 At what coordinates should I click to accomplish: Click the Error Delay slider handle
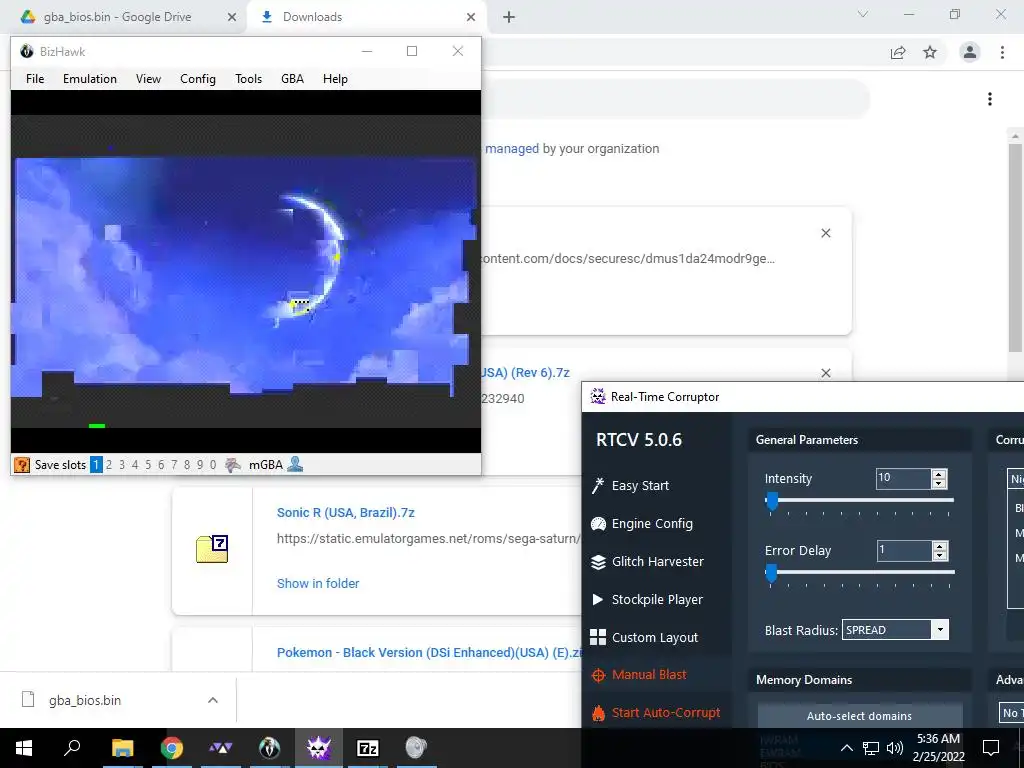coord(771,573)
